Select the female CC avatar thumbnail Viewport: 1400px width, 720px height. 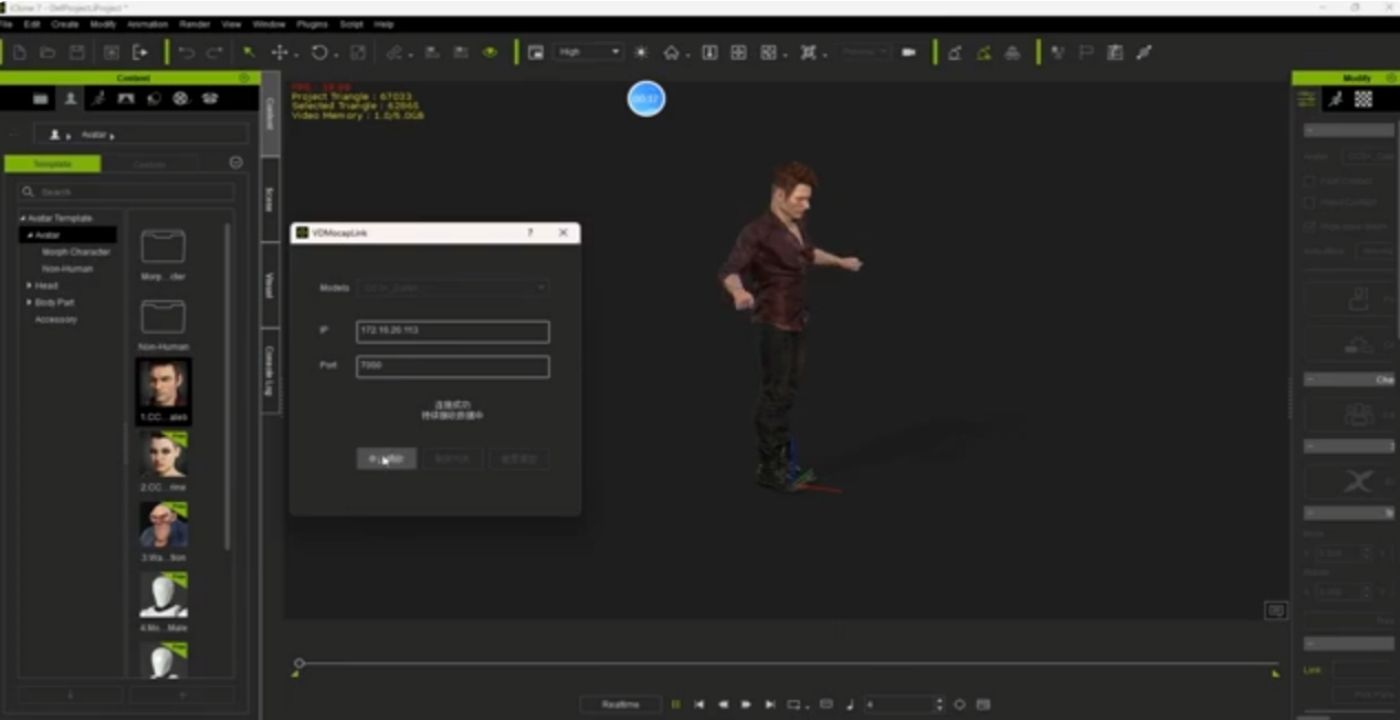[164, 455]
